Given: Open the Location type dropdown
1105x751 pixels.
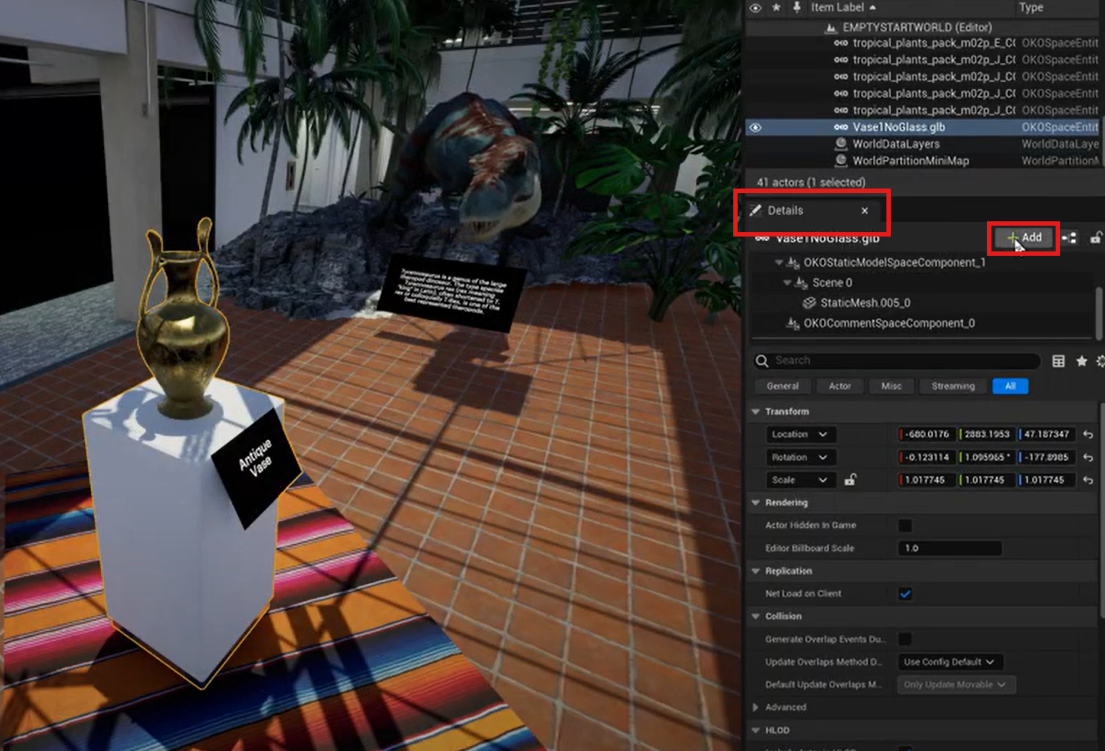Looking at the screenshot, I should pyautogui.click(x=800, y=435).
